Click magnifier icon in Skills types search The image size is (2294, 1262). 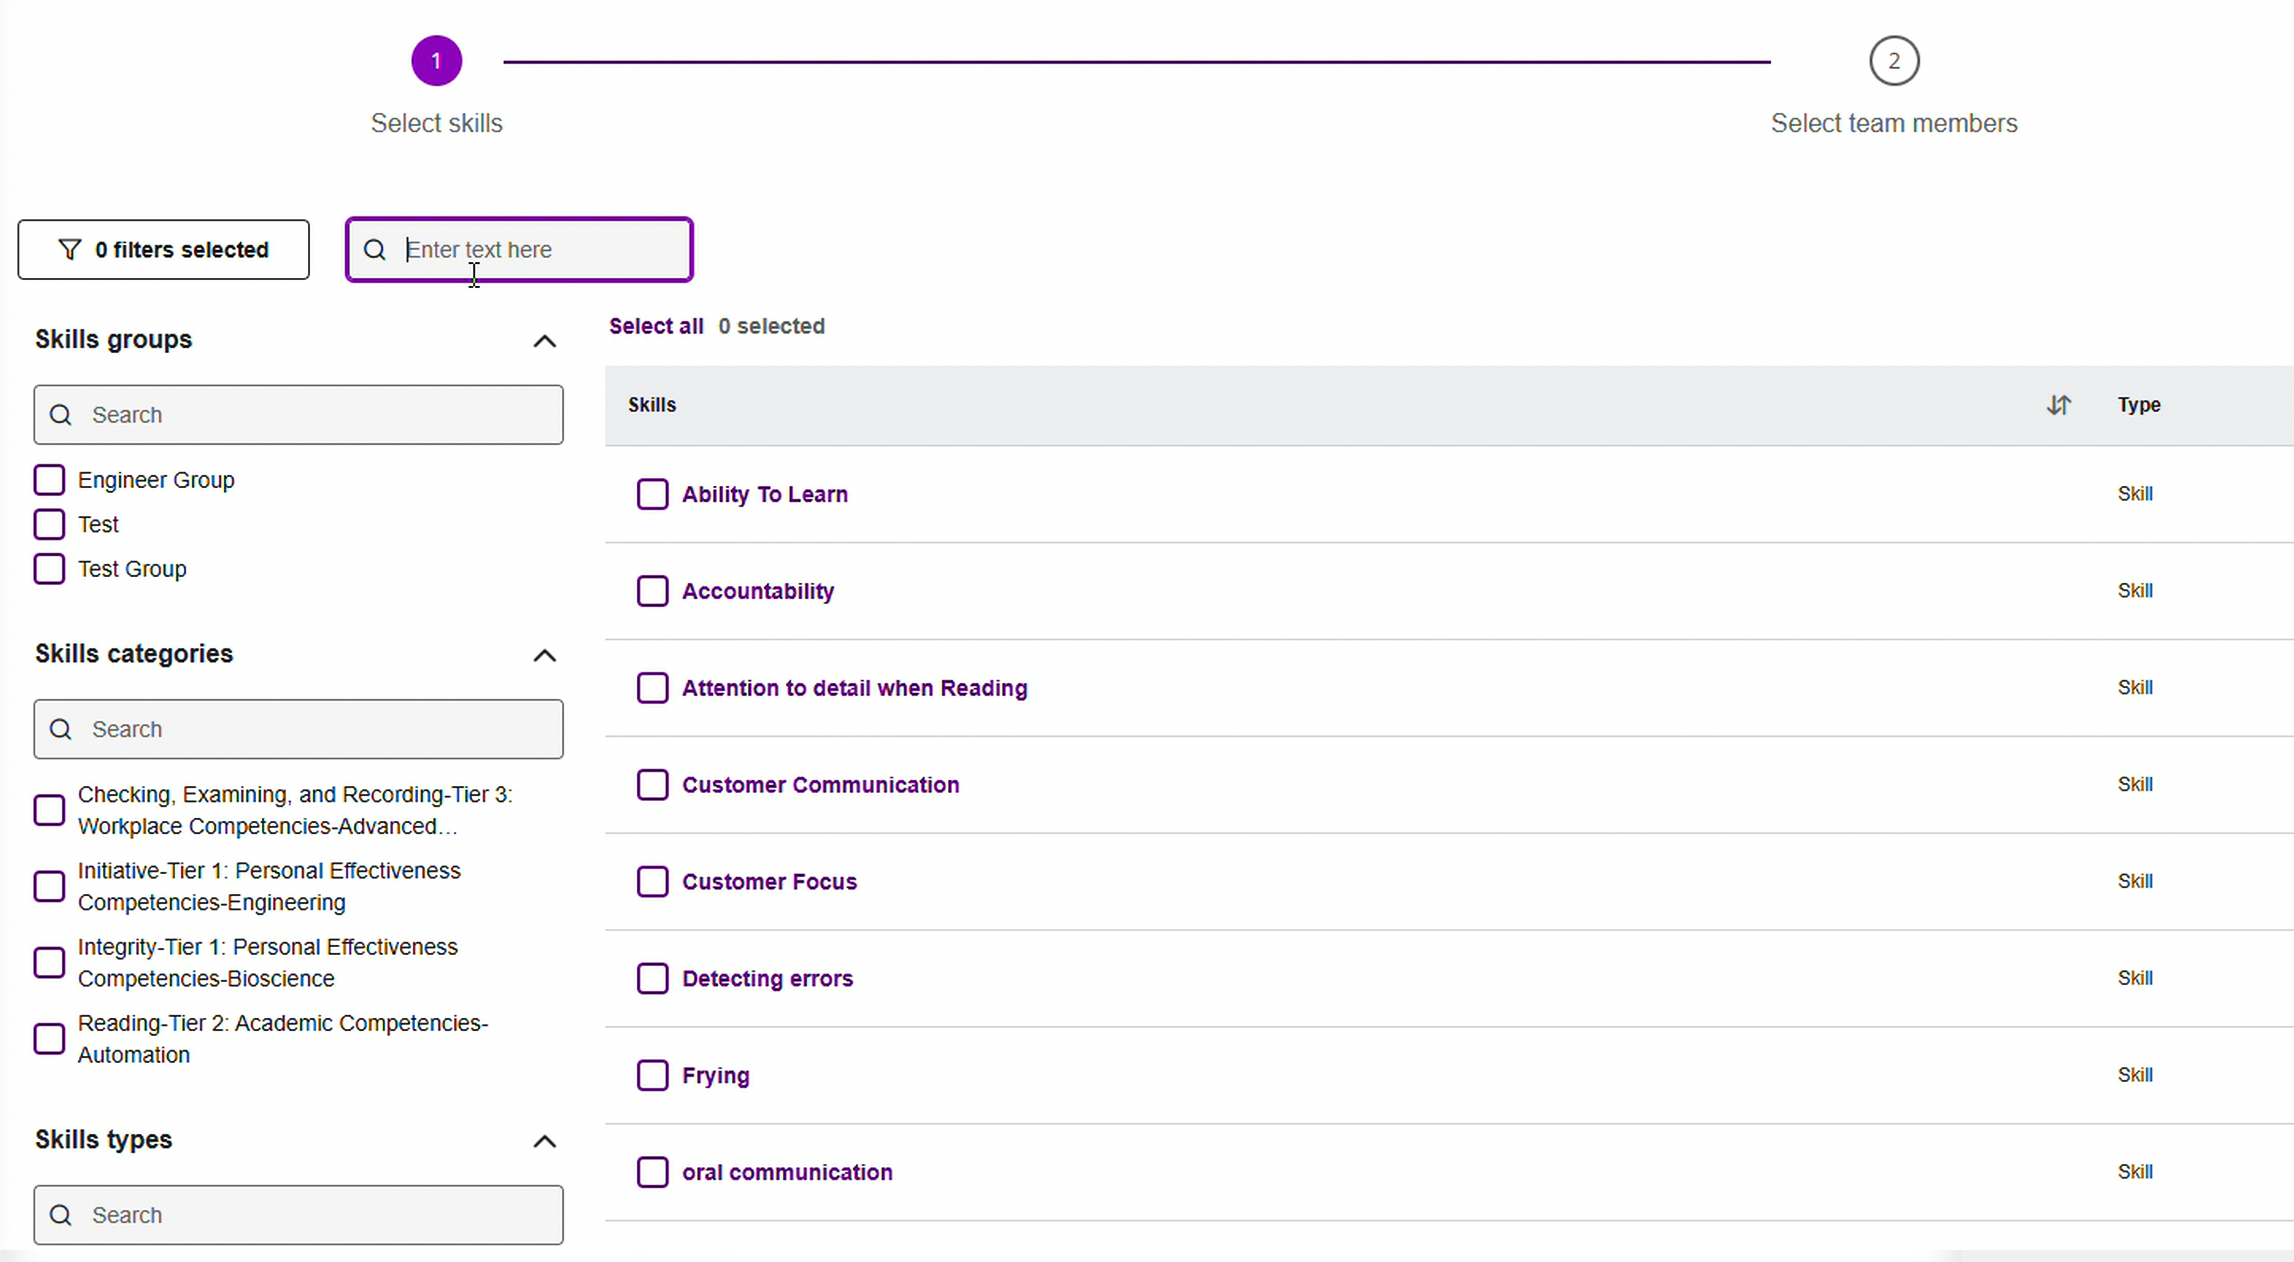pos(61,1215)
